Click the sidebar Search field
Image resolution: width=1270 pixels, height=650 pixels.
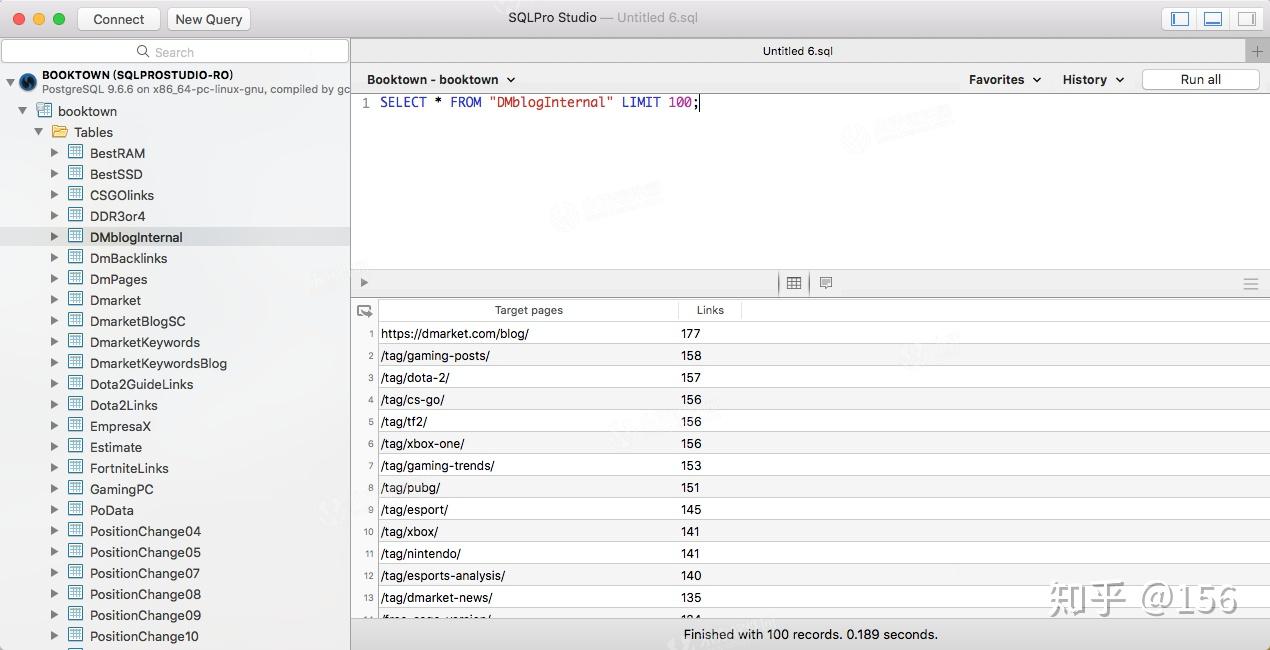(175, 52)
